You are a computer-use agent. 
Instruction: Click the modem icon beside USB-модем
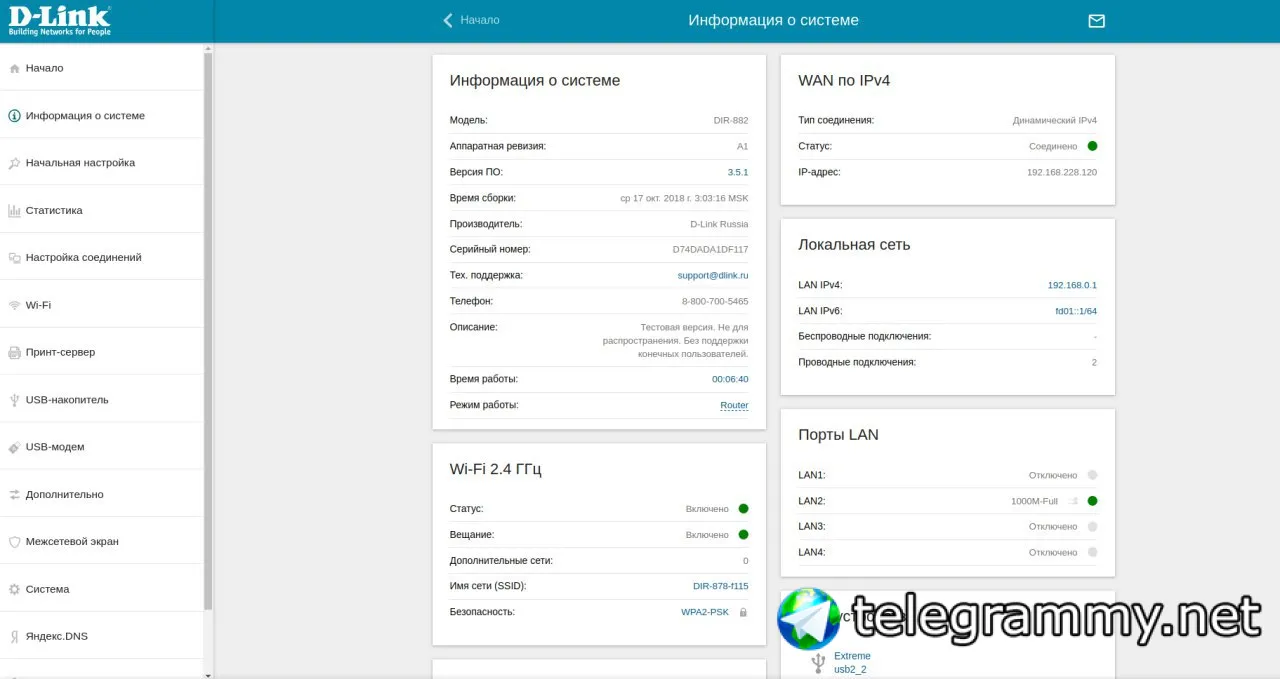coord(14,447)
